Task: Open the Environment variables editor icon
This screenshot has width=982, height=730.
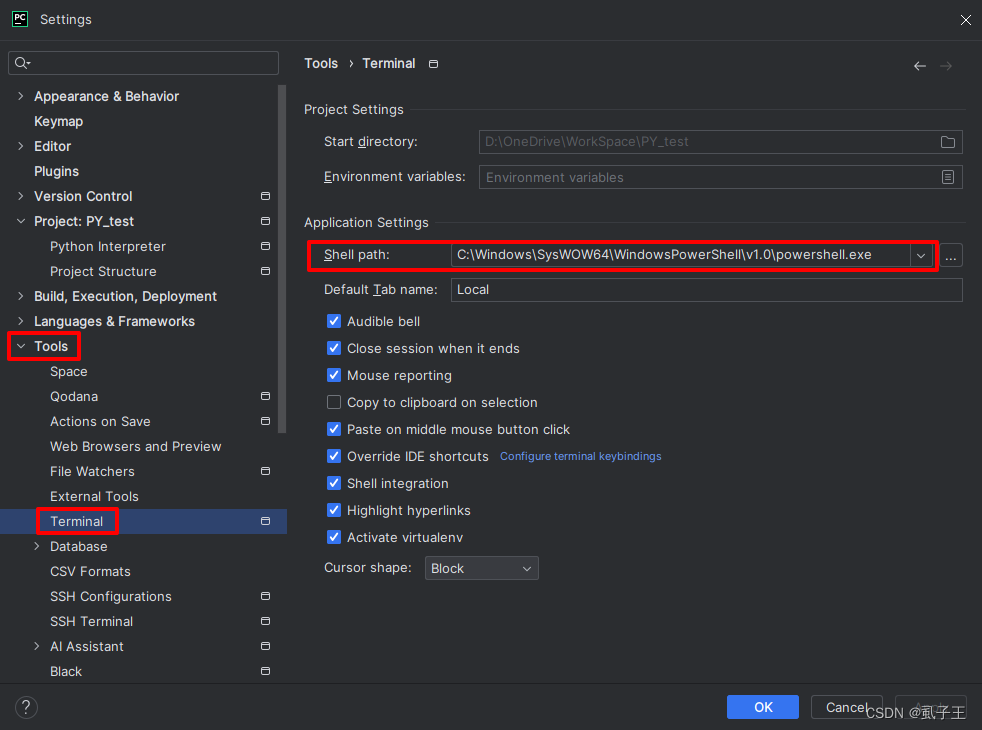Action: (x=947, y=176)
